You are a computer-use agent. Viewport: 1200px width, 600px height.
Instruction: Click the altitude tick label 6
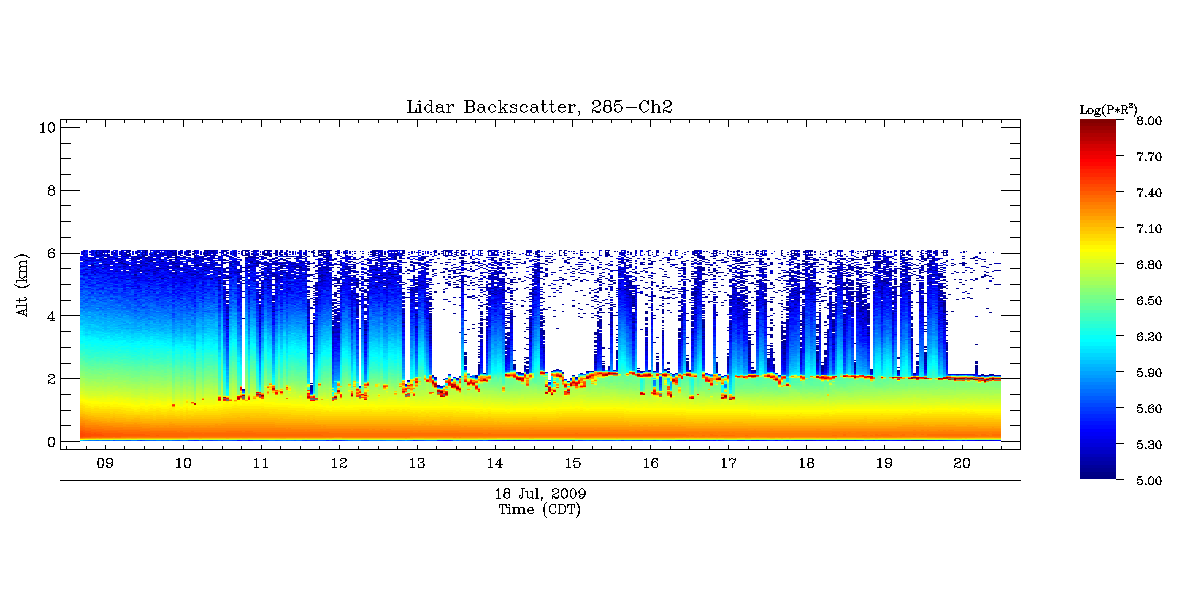pyautogui.click(x=50, y=253)
